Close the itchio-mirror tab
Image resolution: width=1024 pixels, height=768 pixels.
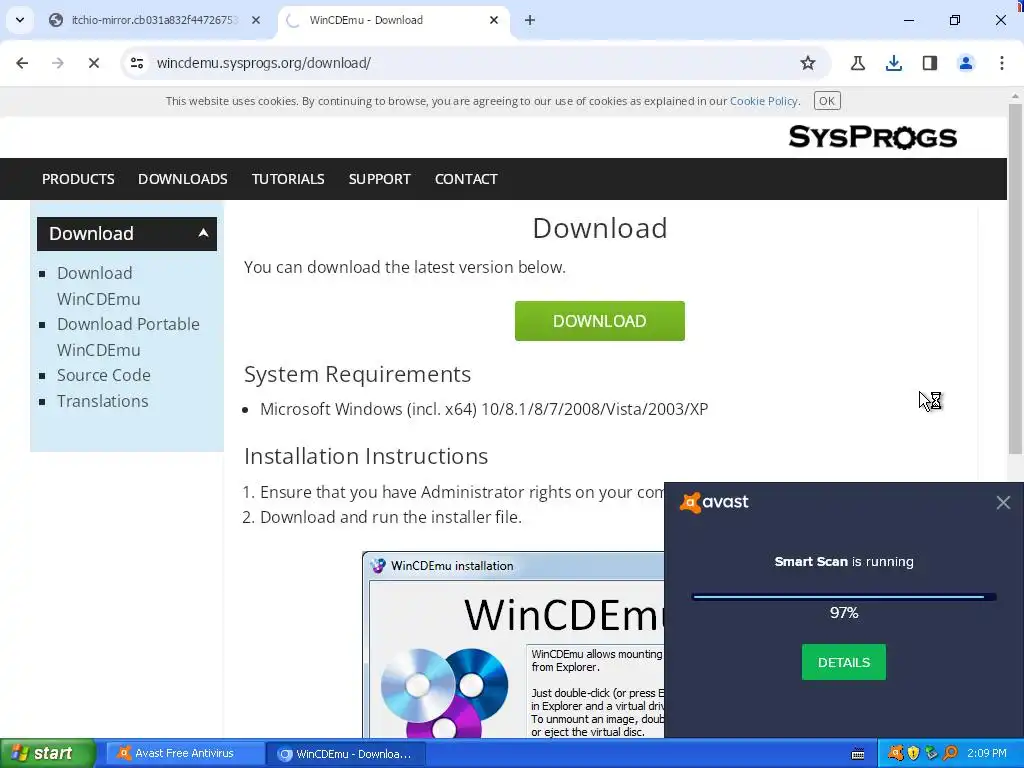click(x=256, y=20)
